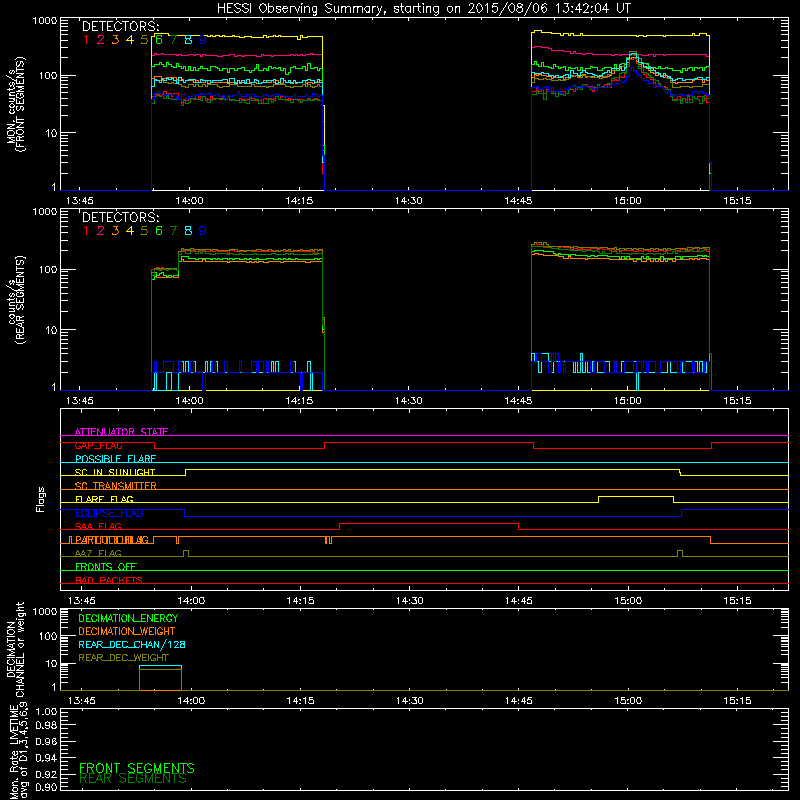Click the raised FLARE_FLAG segment near 15:00
This screenshot has width=800, height=800.
pos(636,496)
